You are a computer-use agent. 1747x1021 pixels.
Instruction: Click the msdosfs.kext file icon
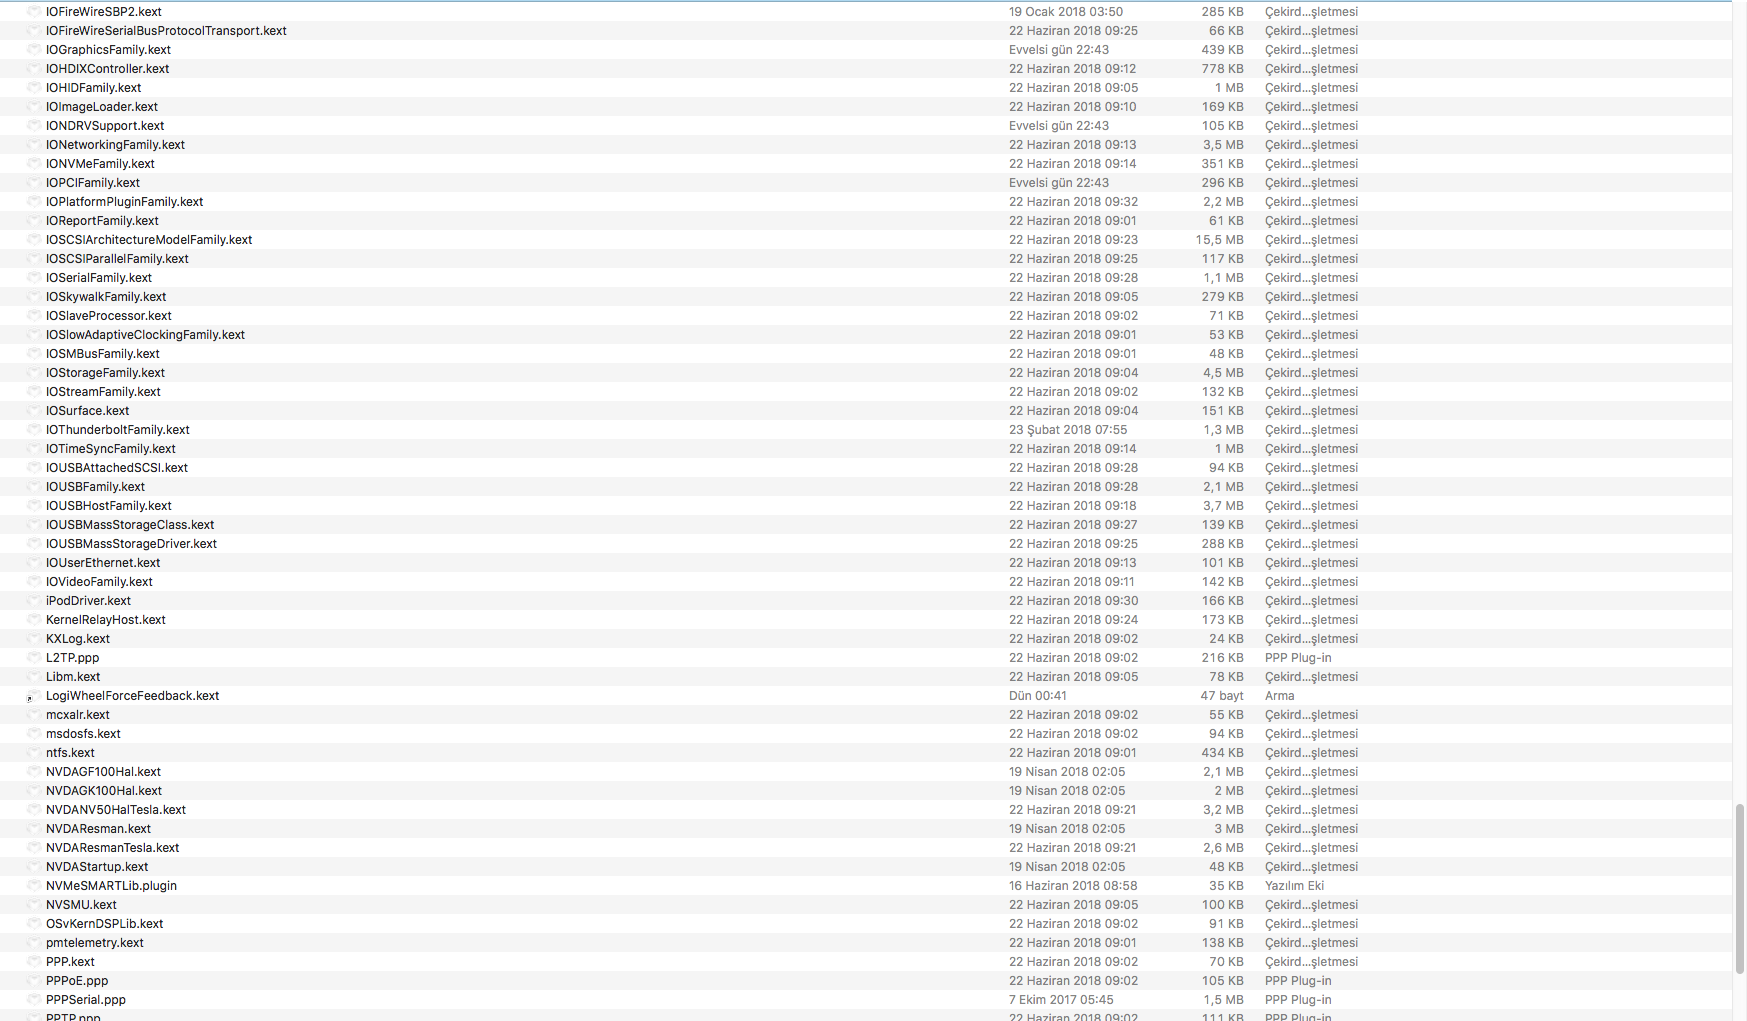pyautogui.click(x=34, y=734)
